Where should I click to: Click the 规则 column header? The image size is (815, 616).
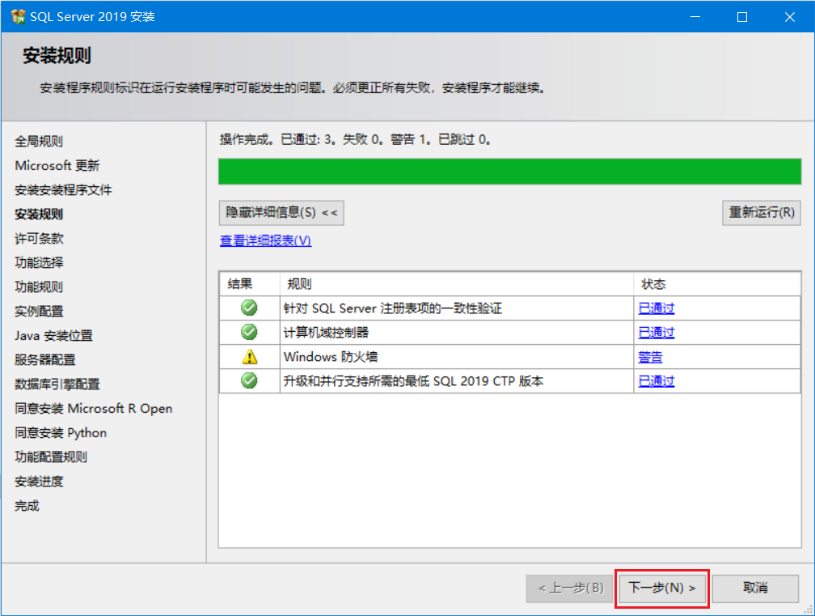click(457, 284)
